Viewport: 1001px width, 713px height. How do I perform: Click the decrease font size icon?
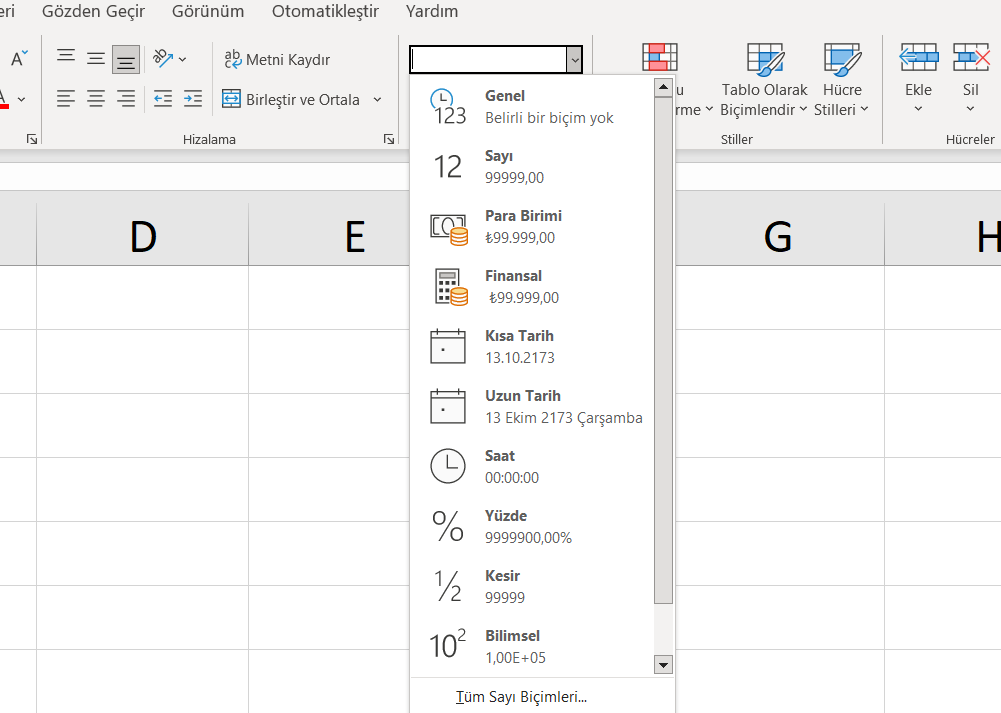point(19,59)
